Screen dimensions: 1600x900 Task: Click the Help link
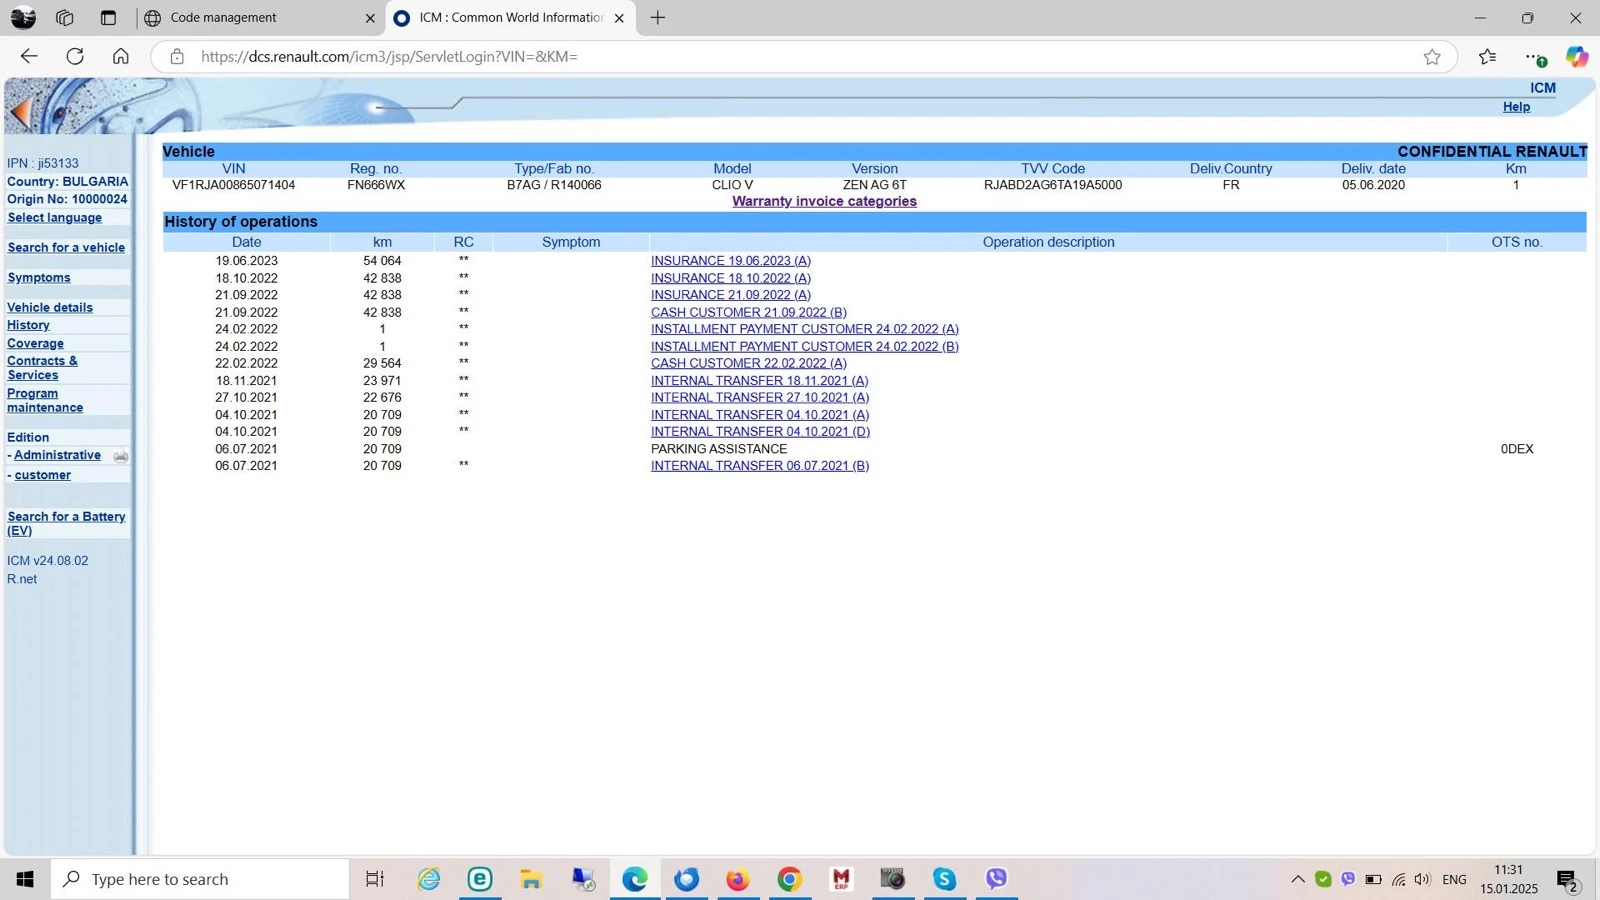click(1516, 107)
